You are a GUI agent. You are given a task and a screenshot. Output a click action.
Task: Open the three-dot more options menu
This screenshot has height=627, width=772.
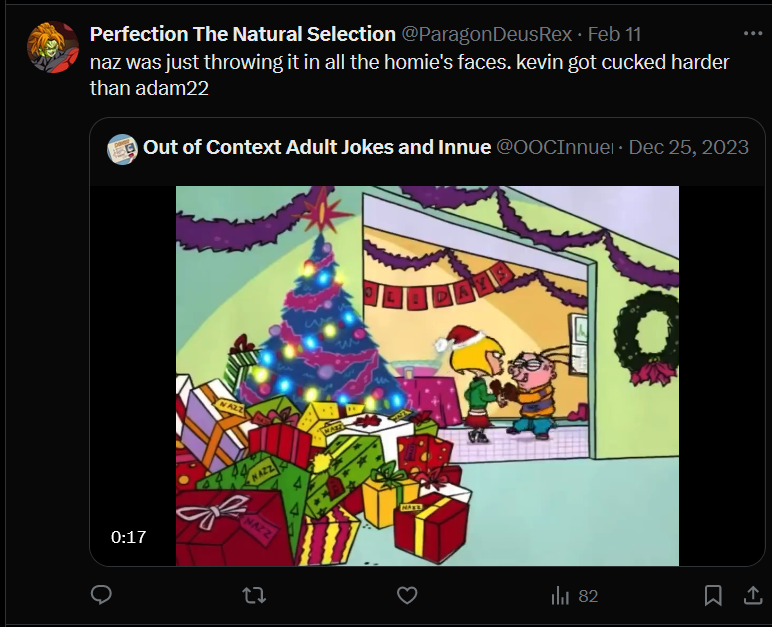(x=752, y=34)
